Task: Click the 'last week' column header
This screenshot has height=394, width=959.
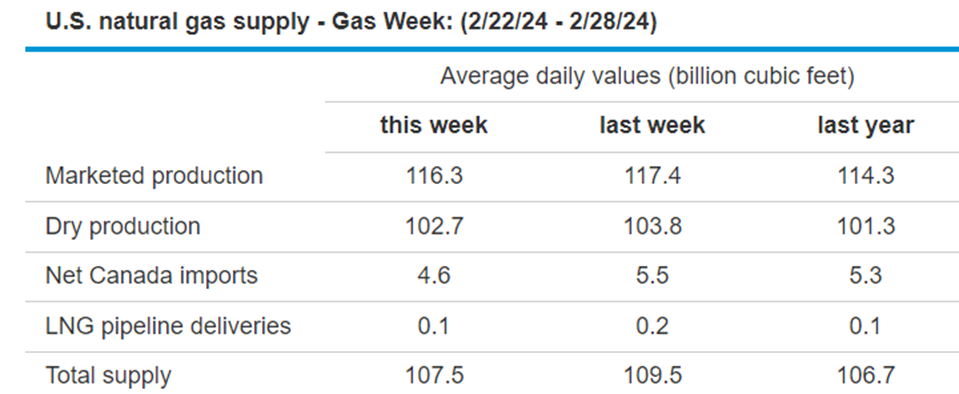Action: click(x=652, y=125)
